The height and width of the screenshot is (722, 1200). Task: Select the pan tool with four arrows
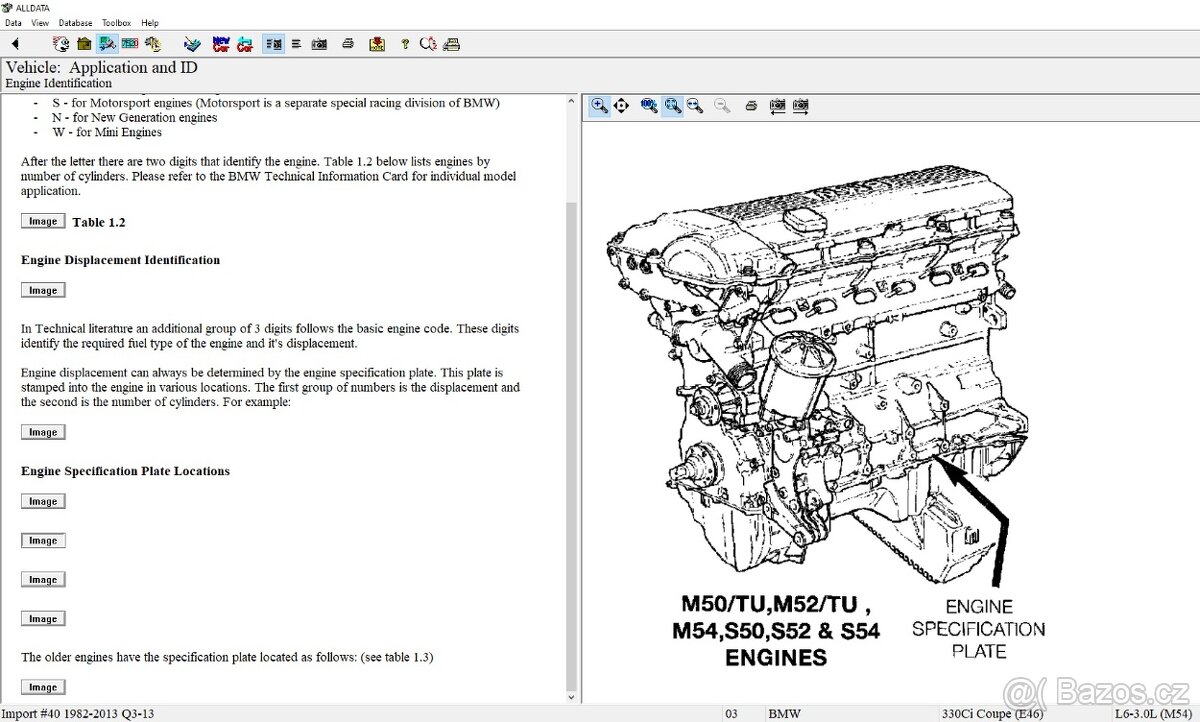621,105
